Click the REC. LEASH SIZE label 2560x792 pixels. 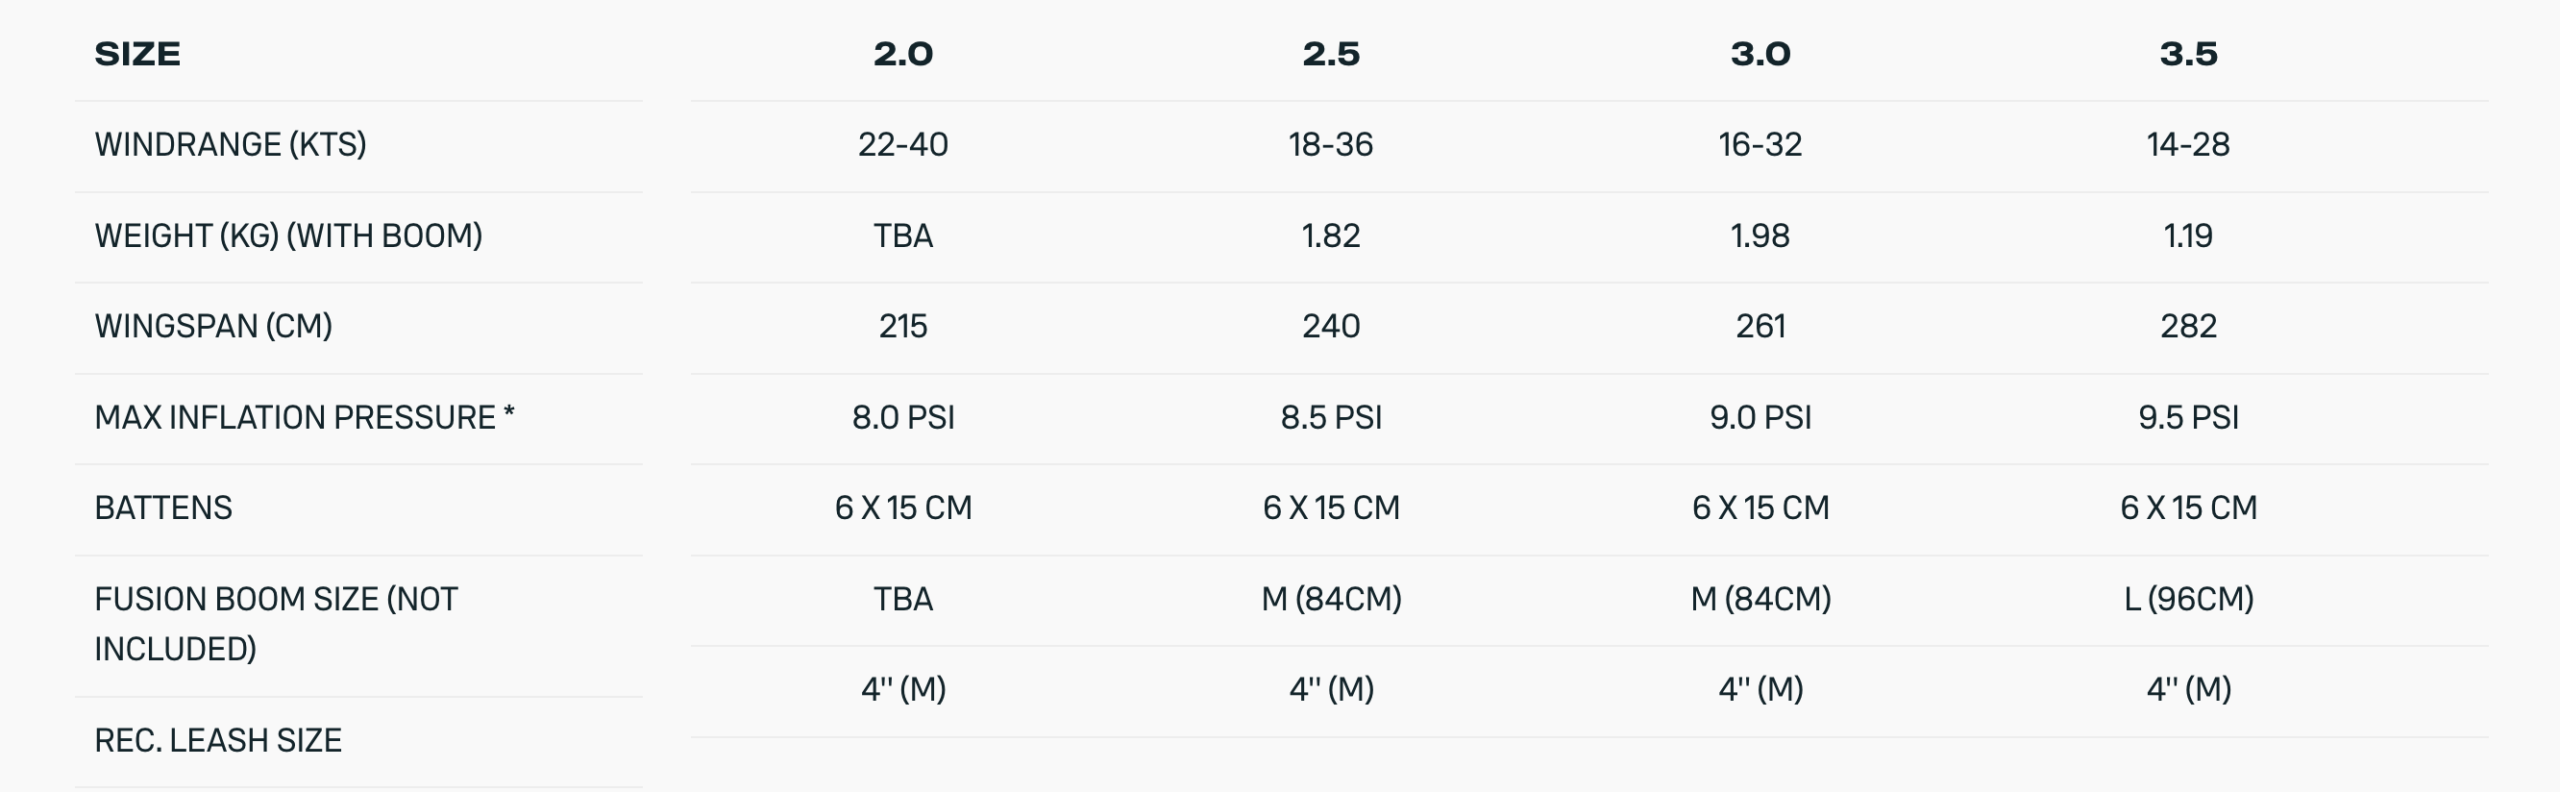pos(218,741)
